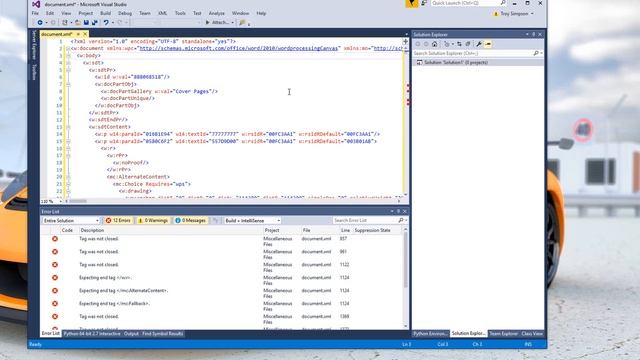Switch to the Team Explorer tab
This screenshot has width=640, height=360.
pos(504,334)
